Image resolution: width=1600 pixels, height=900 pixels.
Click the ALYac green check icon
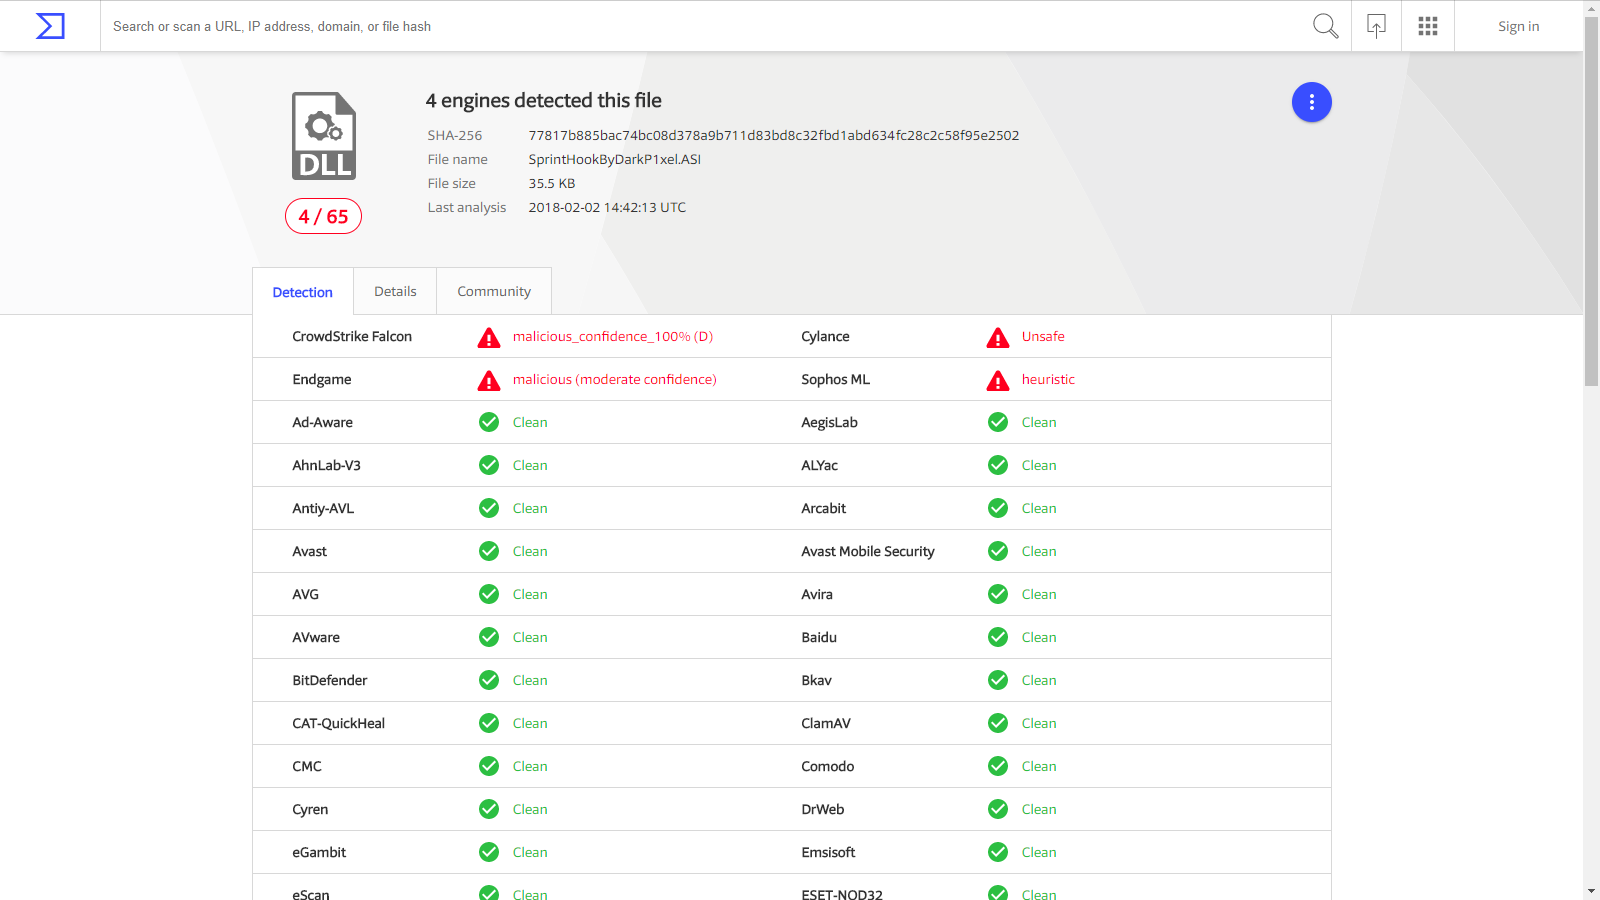pos(998,465)
